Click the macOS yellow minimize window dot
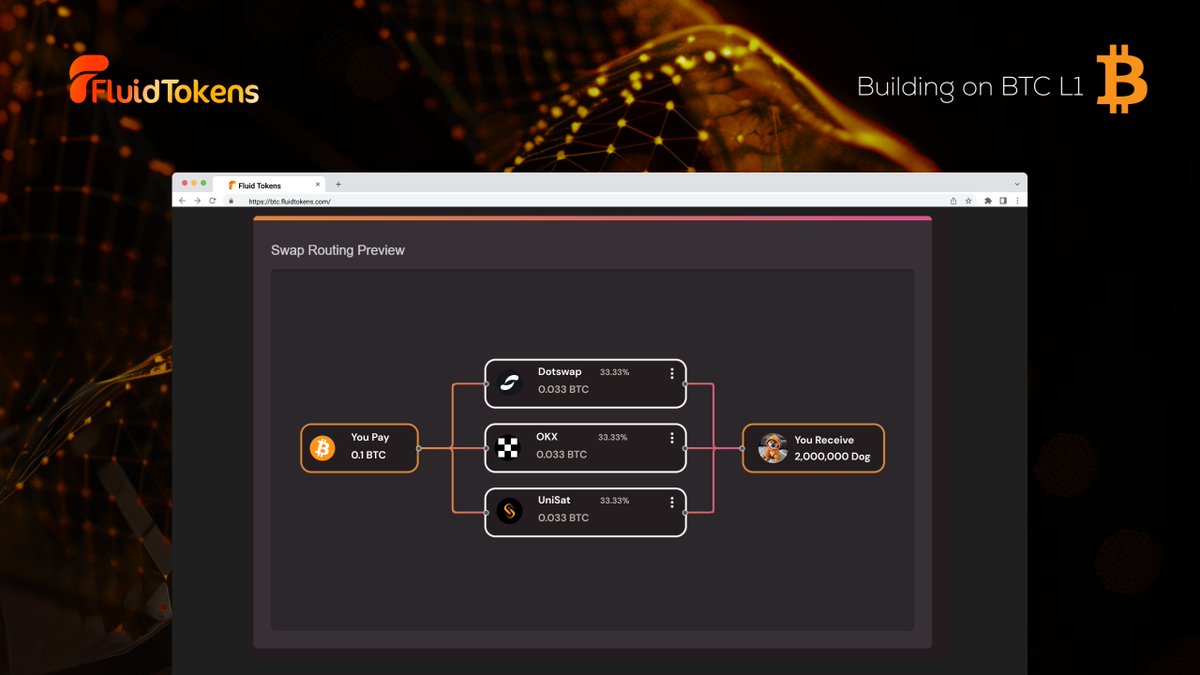This screenshot has width=1200, height=675. 193,183
